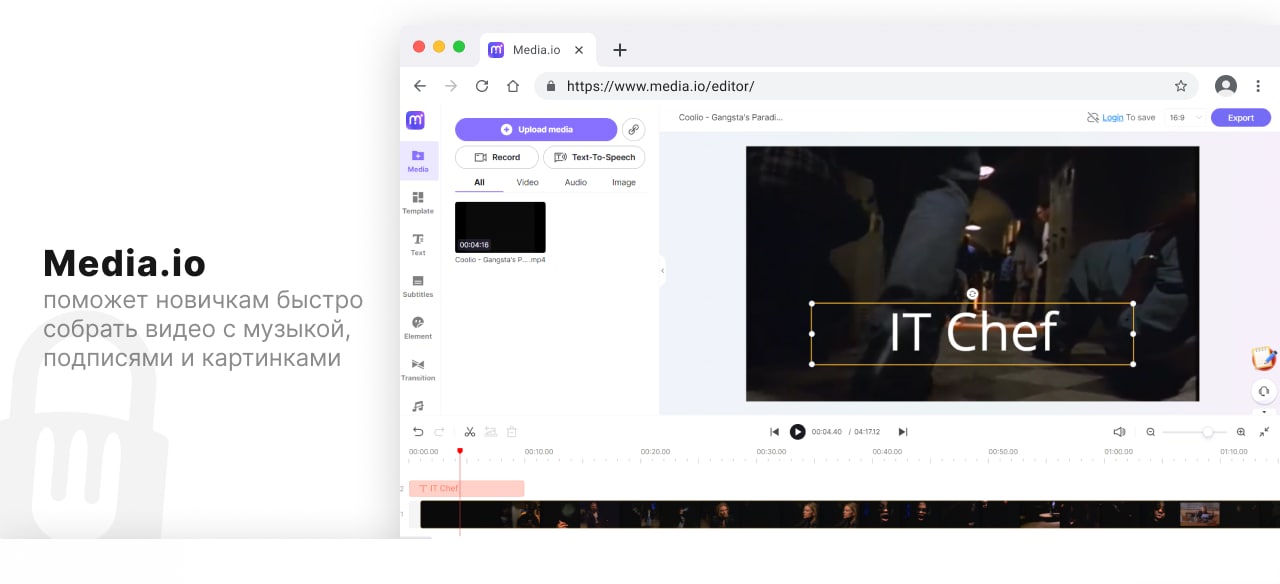
Task: Switch to the All media tab
Action: [x=479, y=182]
